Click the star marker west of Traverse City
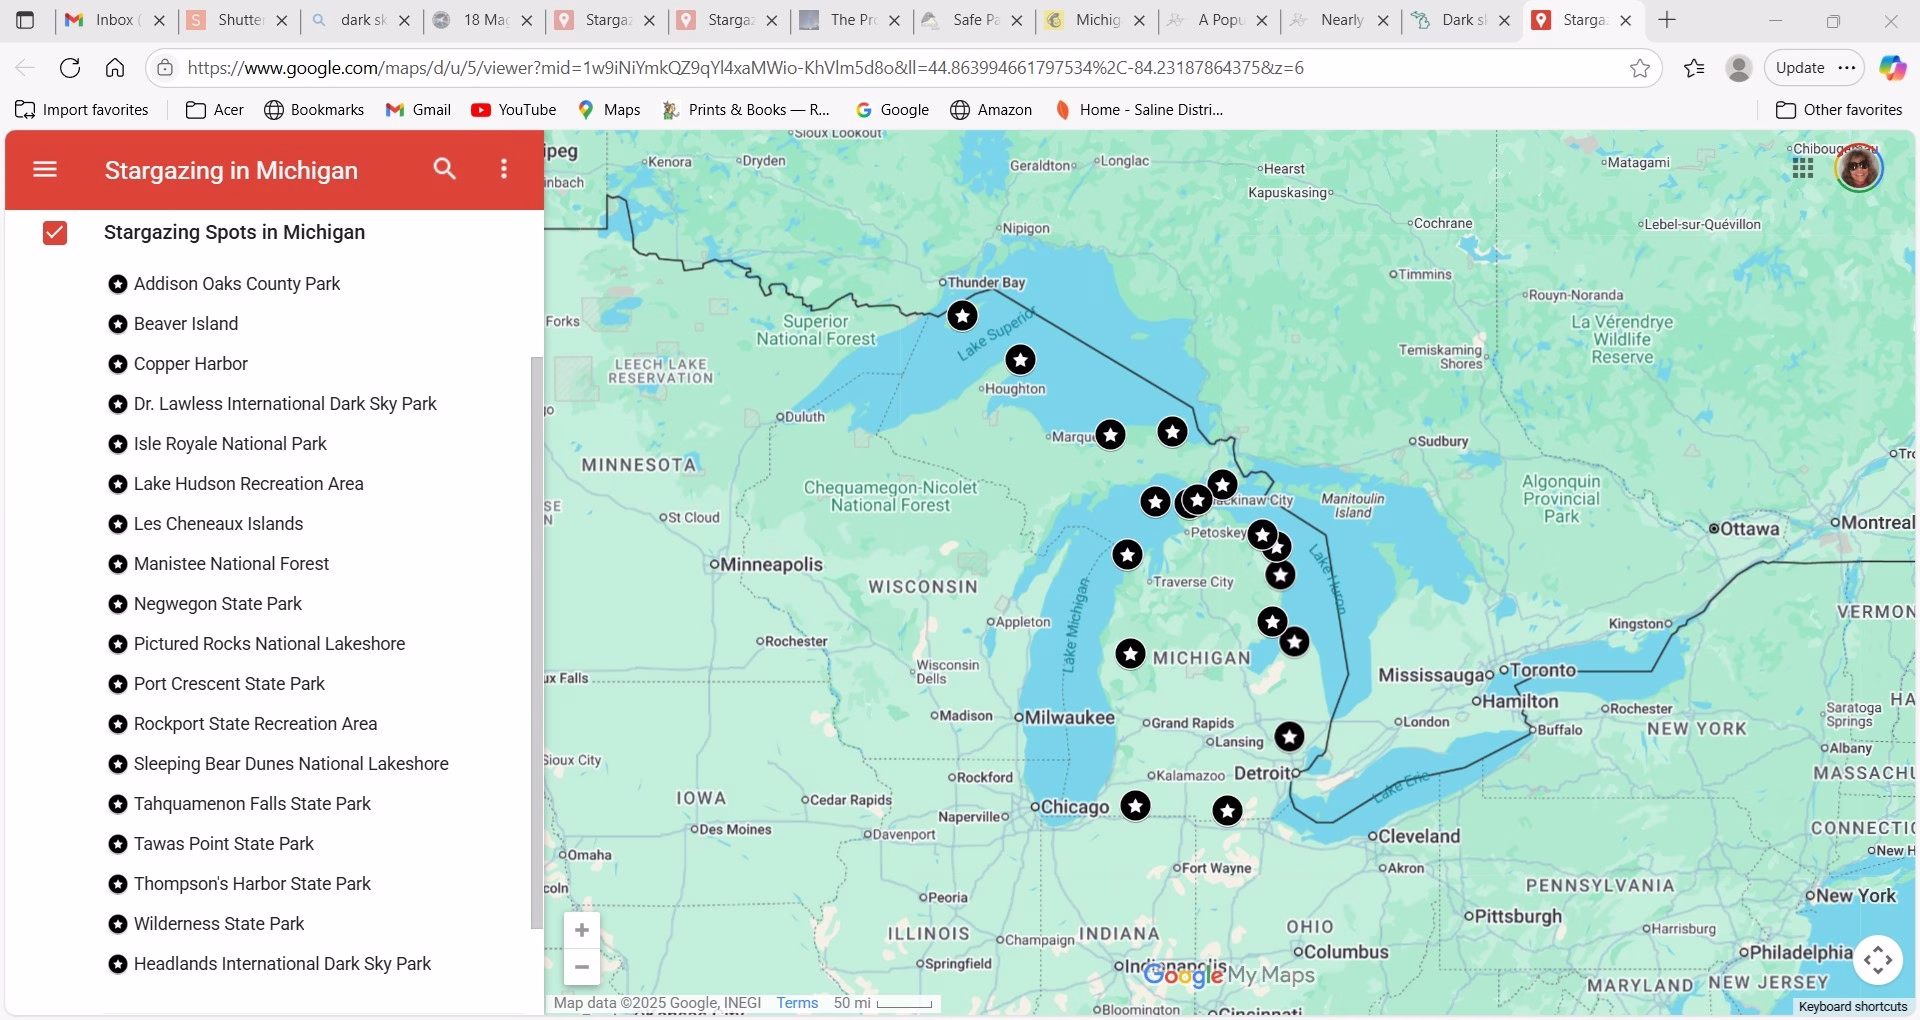Viewport: 1920px width, 1020px height. (1127, 555)
